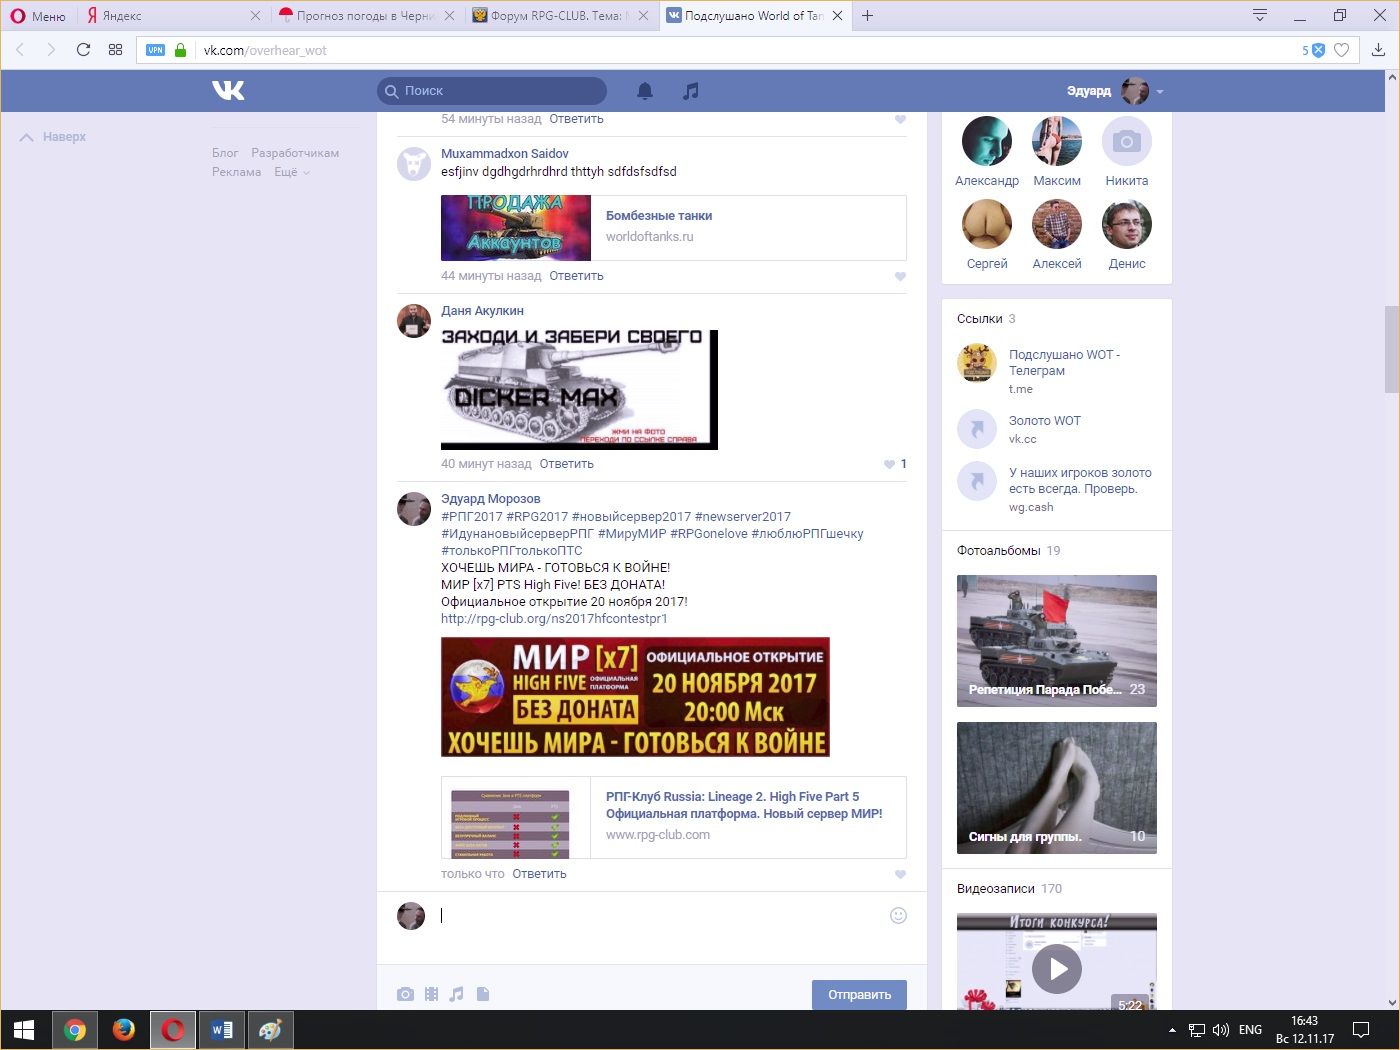Viewport: 1400px width, 1050px height.
Task: Attach a photo using camera icon
Action: pyautogui.click(x=405, y=994)
